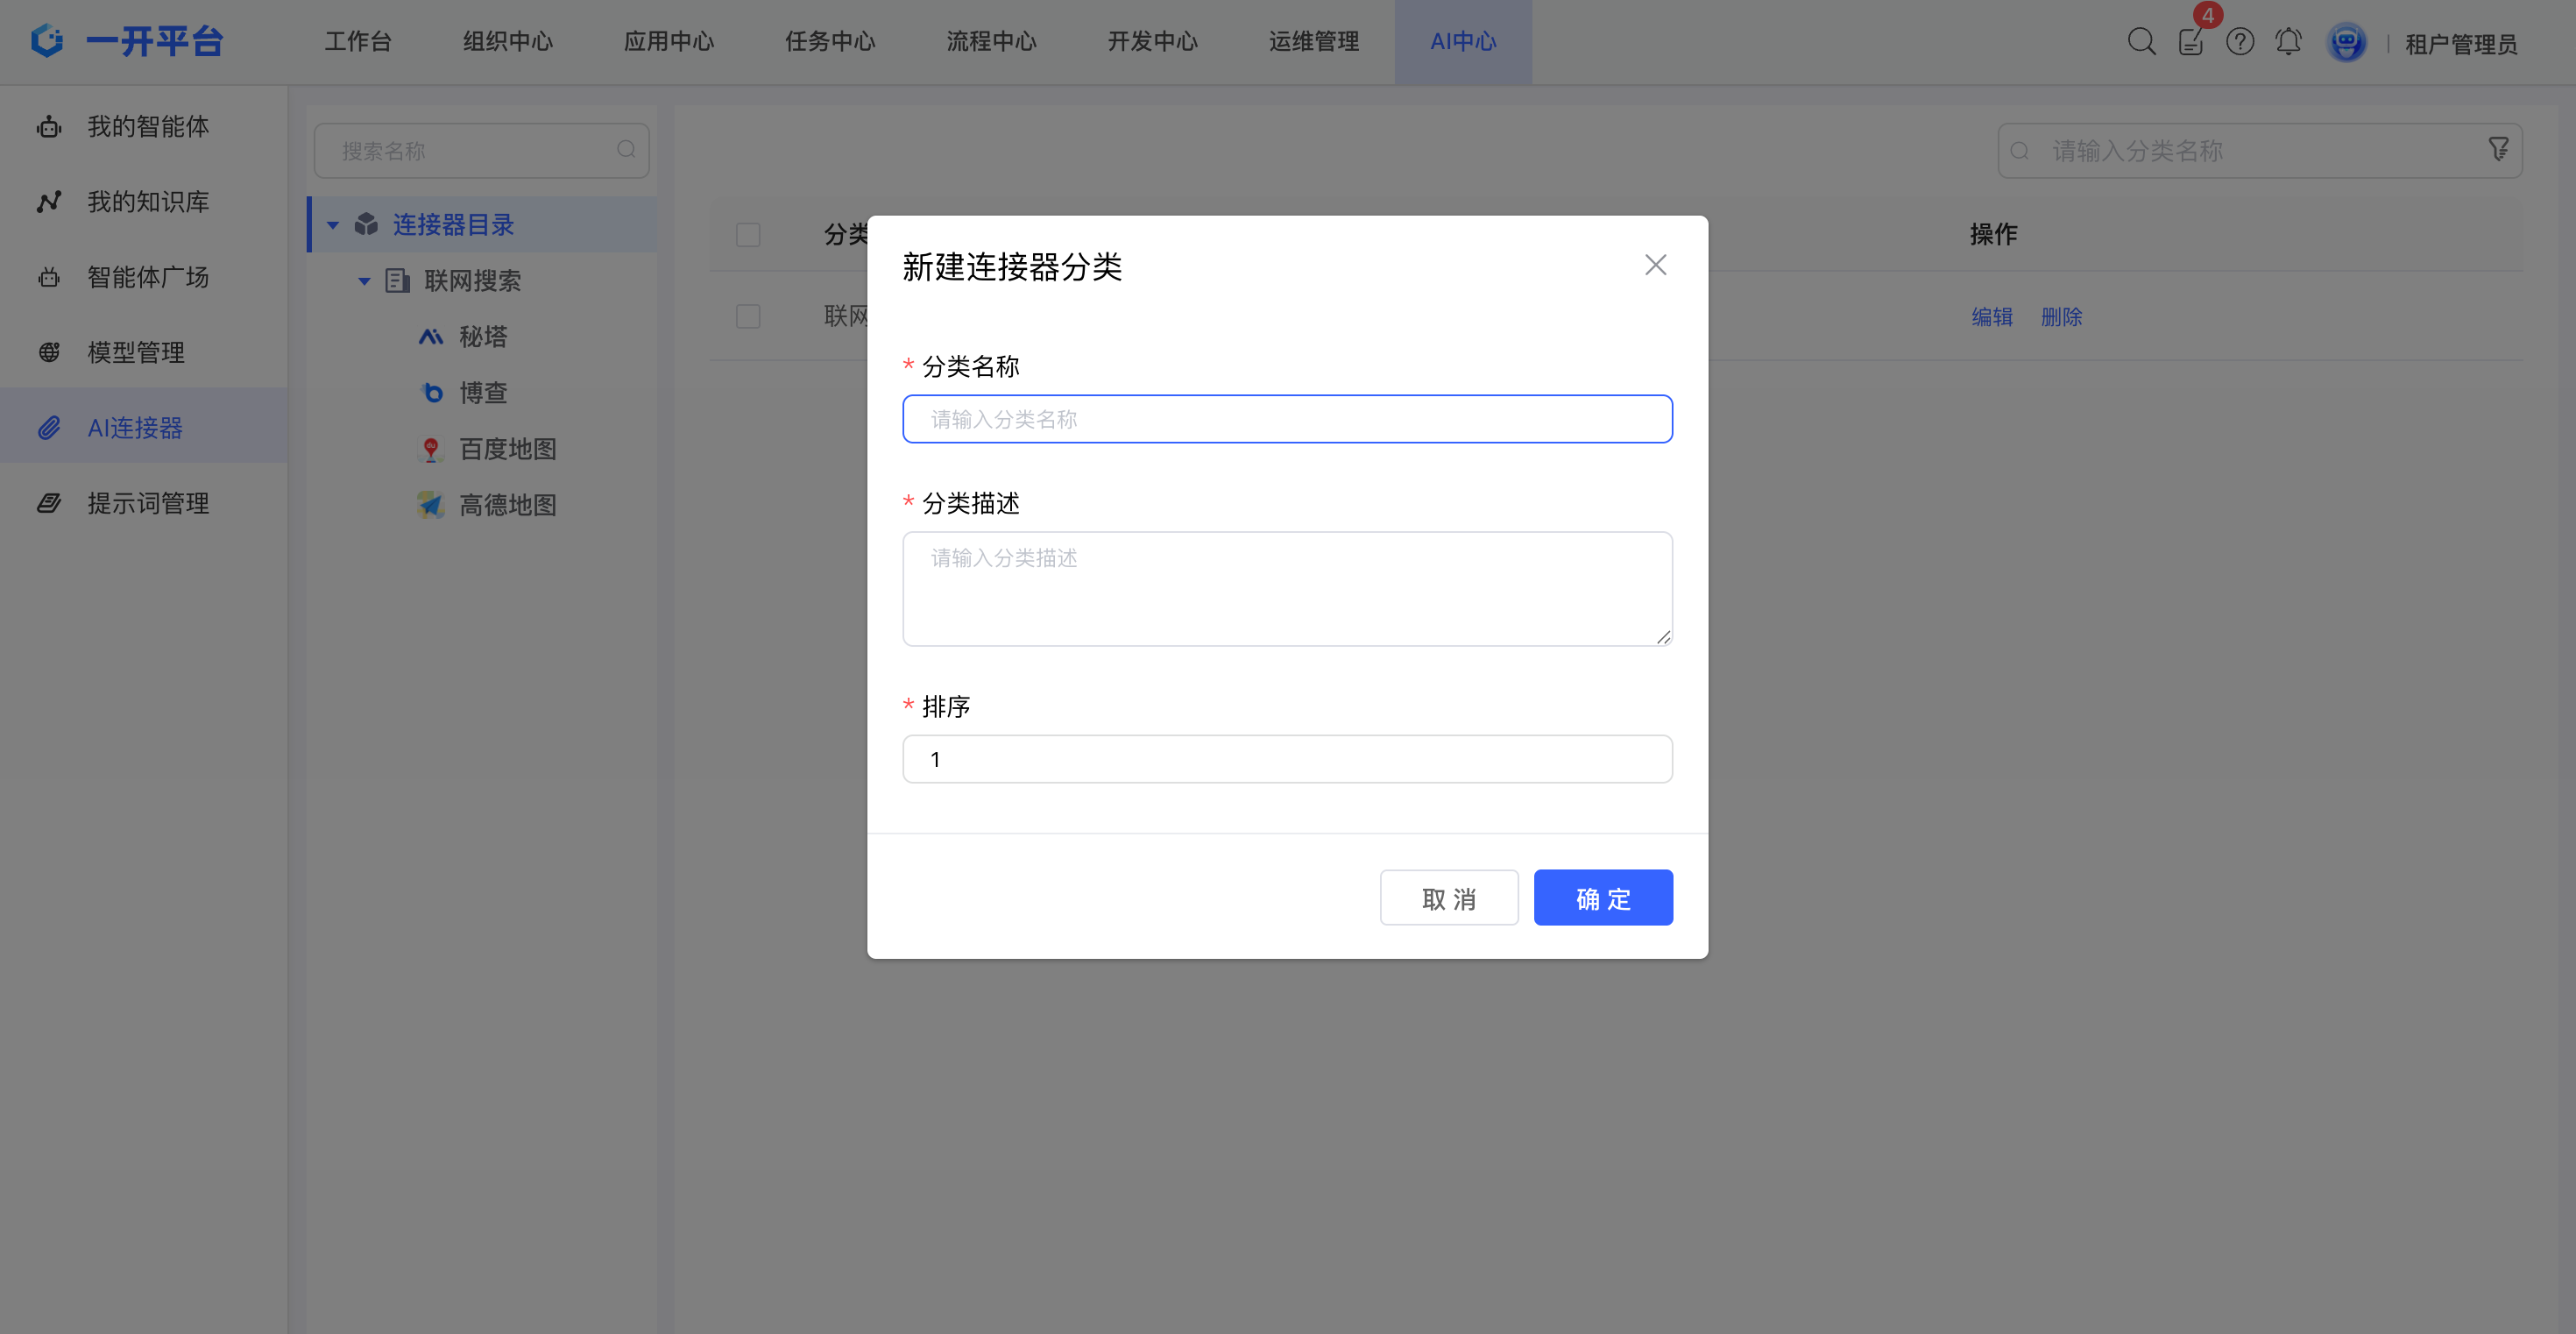Open the notes icon with badge 4

tap(2190, 42)
